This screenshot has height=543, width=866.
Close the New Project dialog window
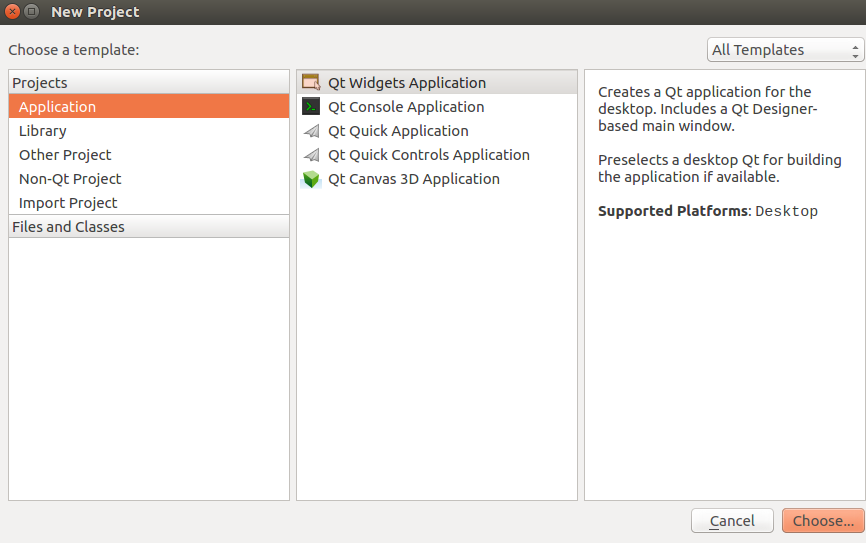[12, 12]
